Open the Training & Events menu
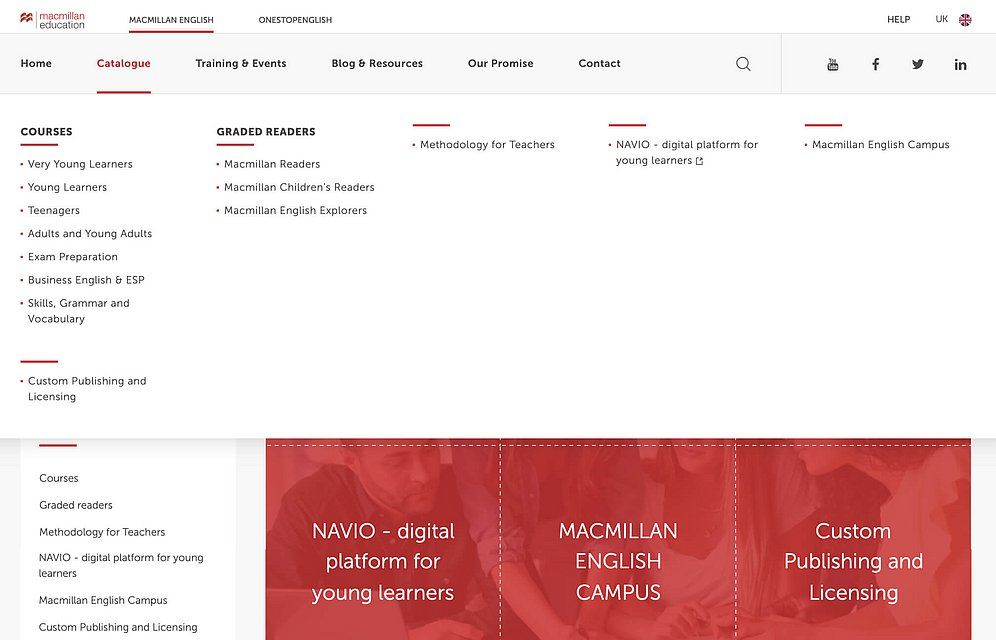The image size is (996, 640). (x=241, y=64)
